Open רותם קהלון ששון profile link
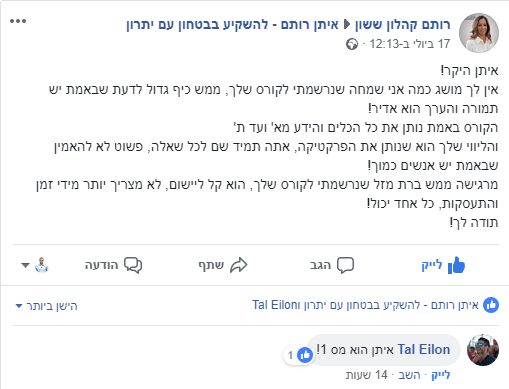 402,24
